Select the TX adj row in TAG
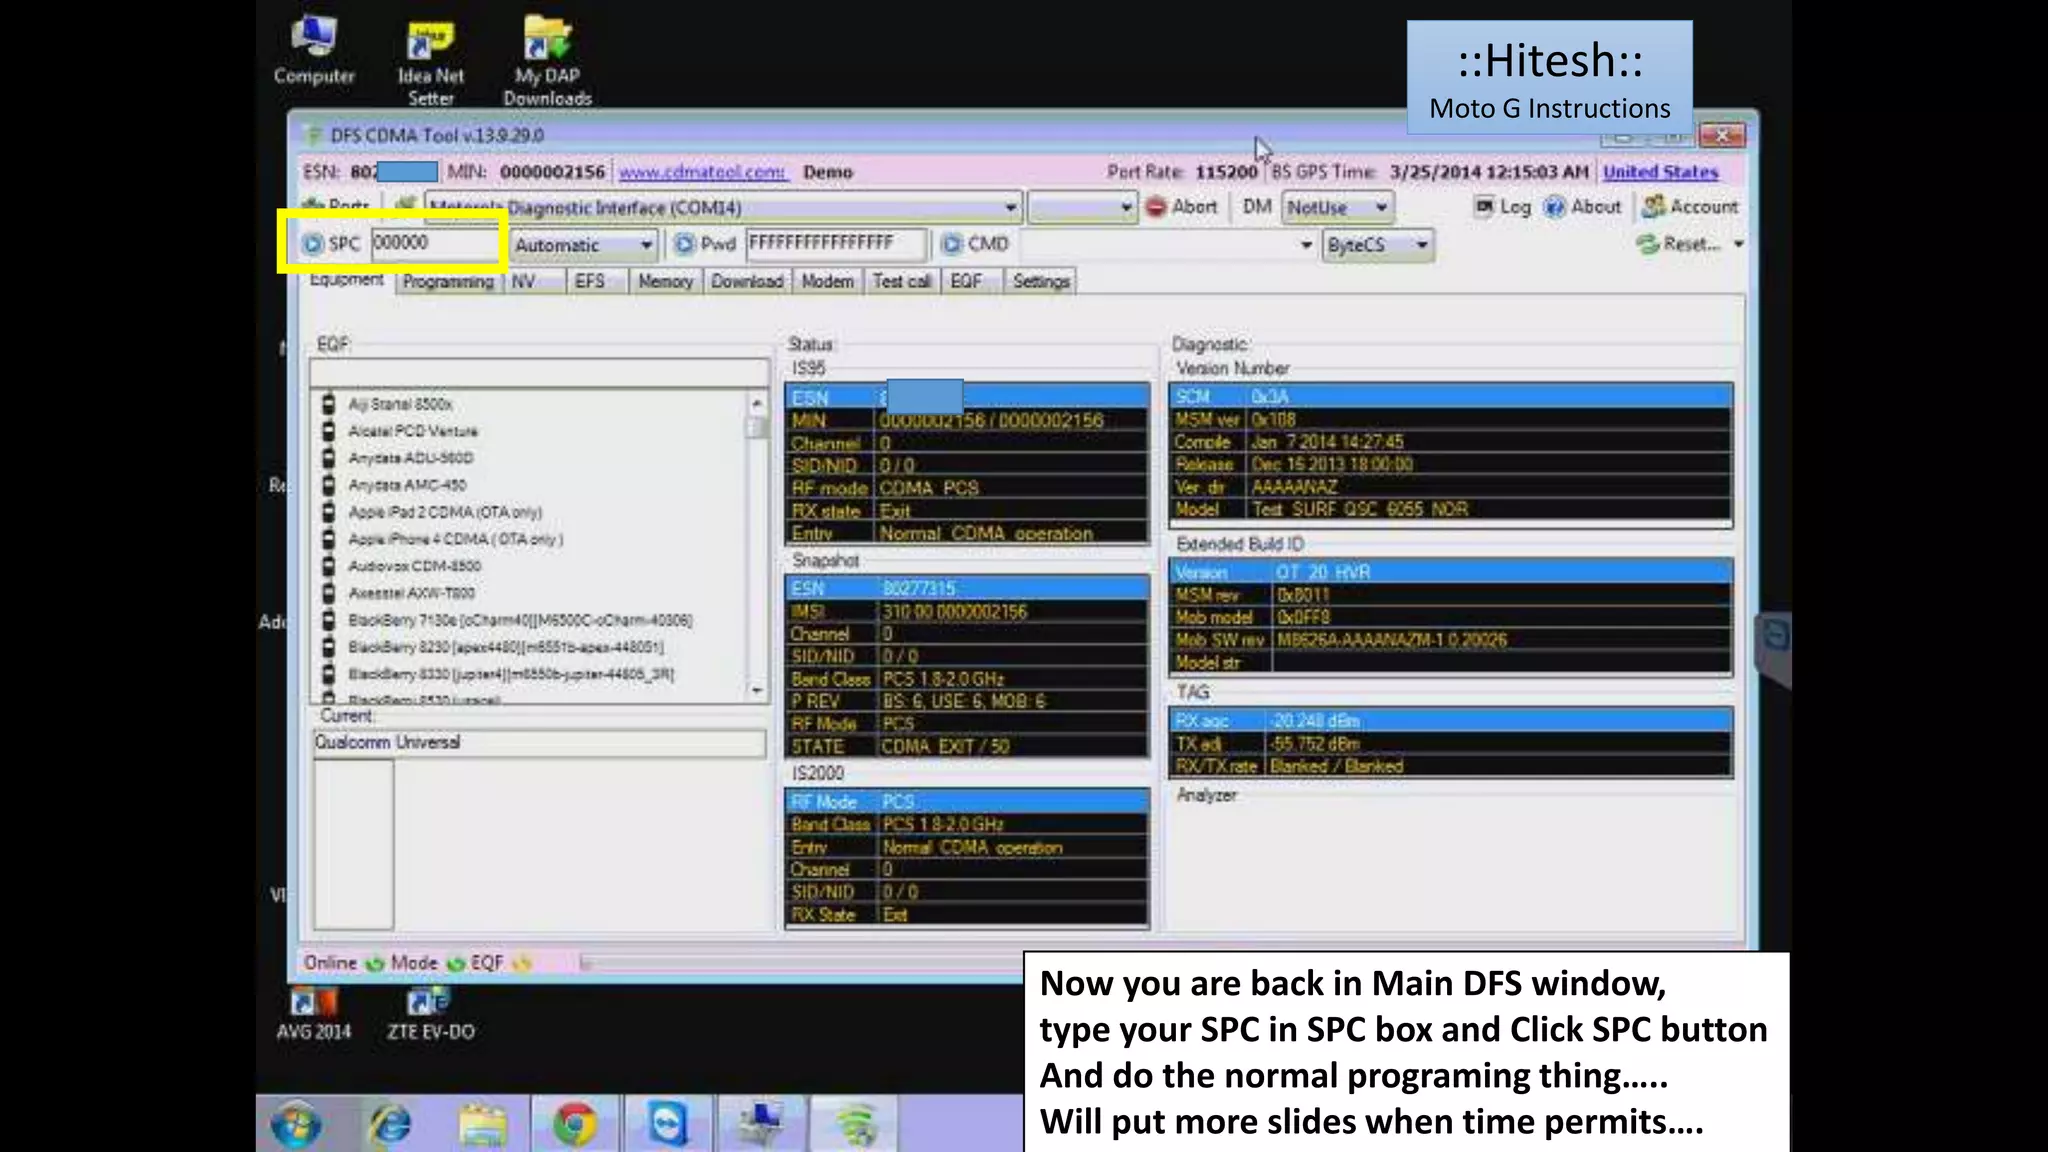The width and height of the screenshot is (2048, 1152). (x=1450, y=744)
